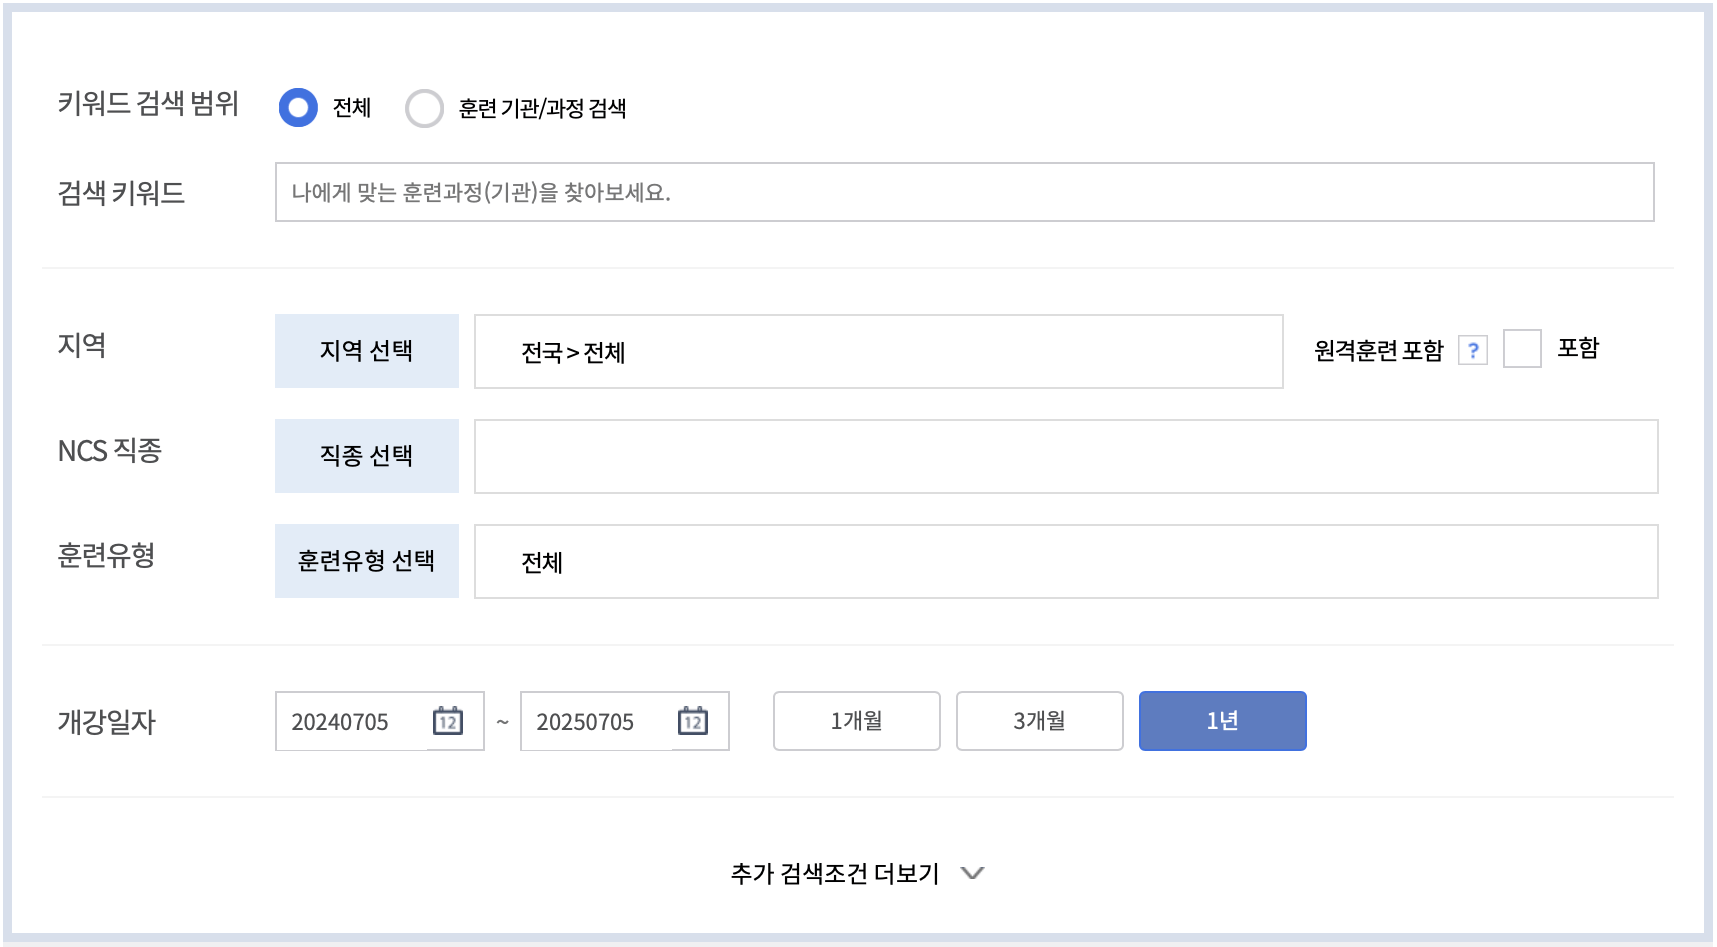Click the 3개월 date range button

[1039, 721]
